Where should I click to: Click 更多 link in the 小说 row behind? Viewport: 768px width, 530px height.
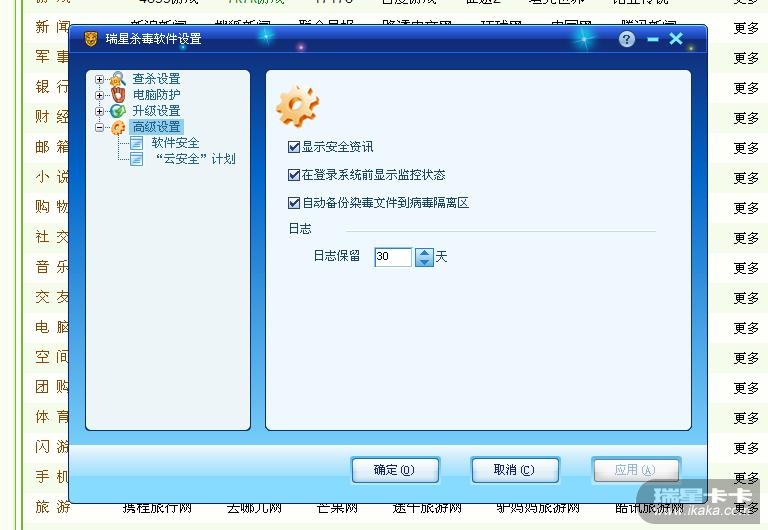click(746, 178)
